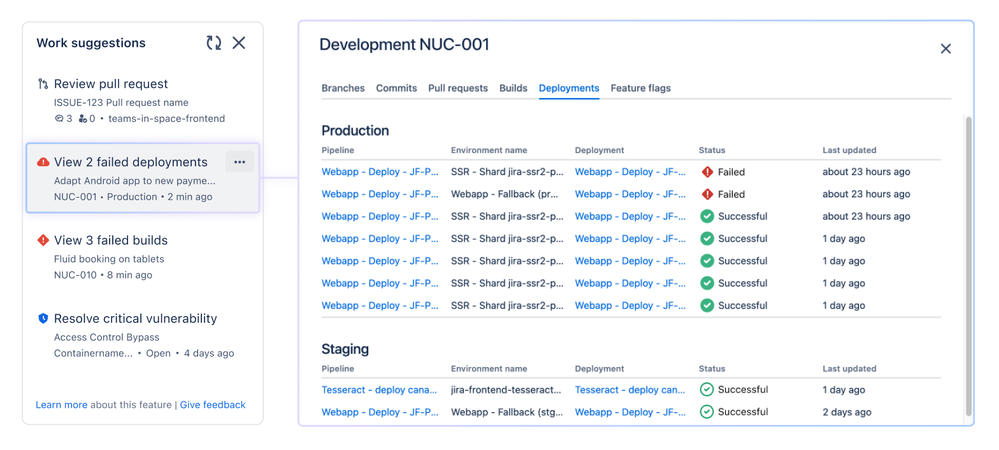Click the Adapt Android app to new payme... text

coord(134,181)
